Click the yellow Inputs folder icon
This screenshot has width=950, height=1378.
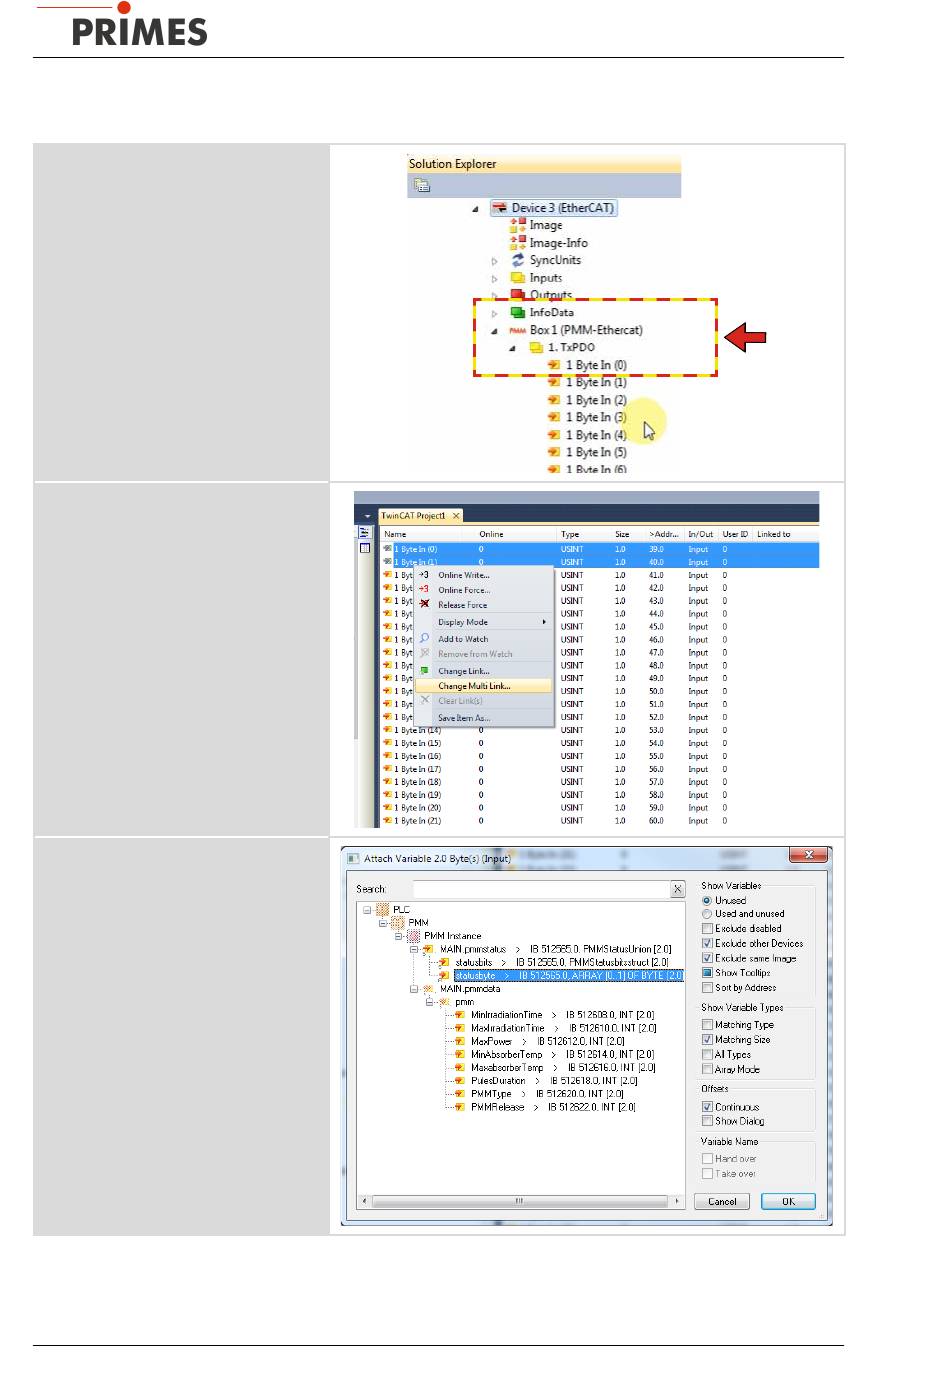(x=518, y=278)
